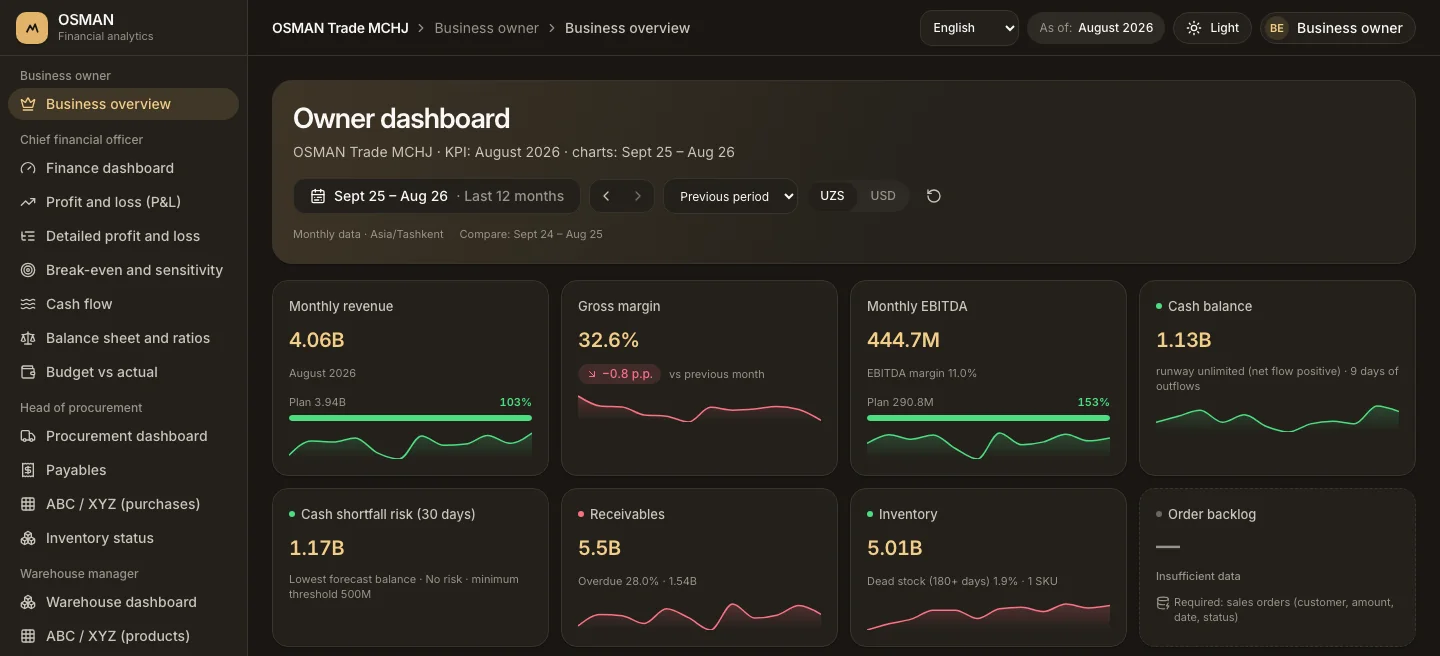Viewport: 1440px width, 656px height.
Task: Open the Business owner role menu
Action: [x=1338, y=28]
